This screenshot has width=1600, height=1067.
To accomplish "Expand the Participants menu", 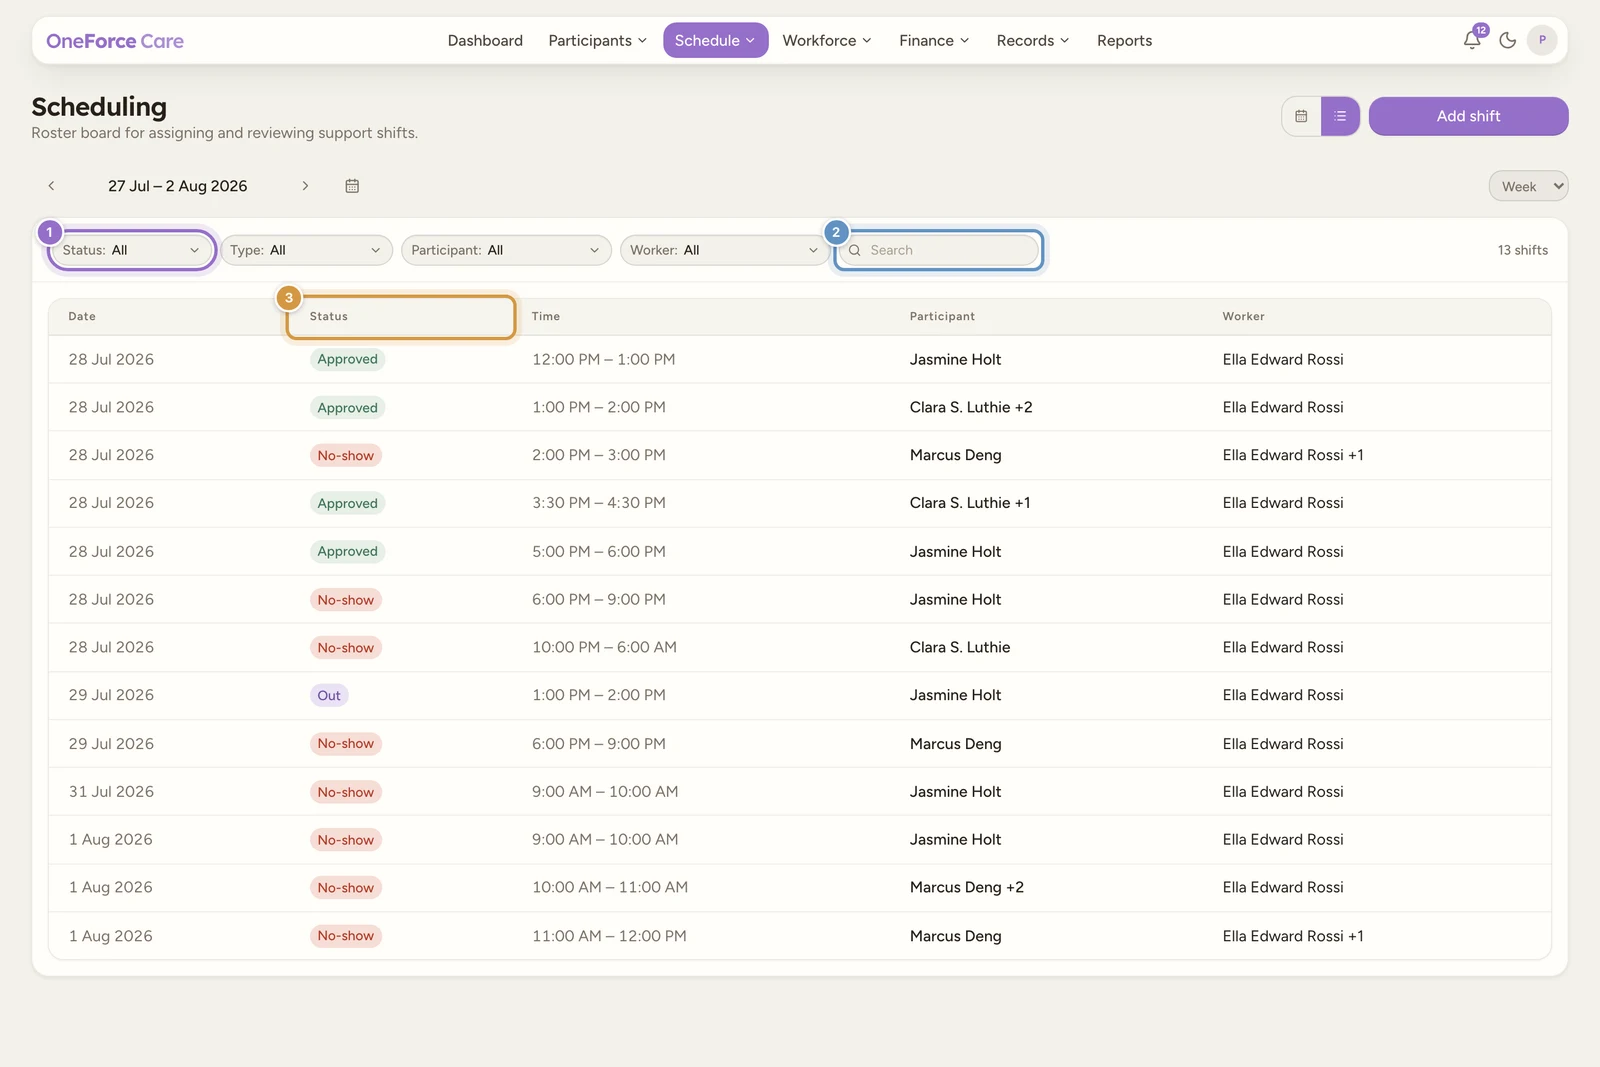I will [x=597, y=40].
